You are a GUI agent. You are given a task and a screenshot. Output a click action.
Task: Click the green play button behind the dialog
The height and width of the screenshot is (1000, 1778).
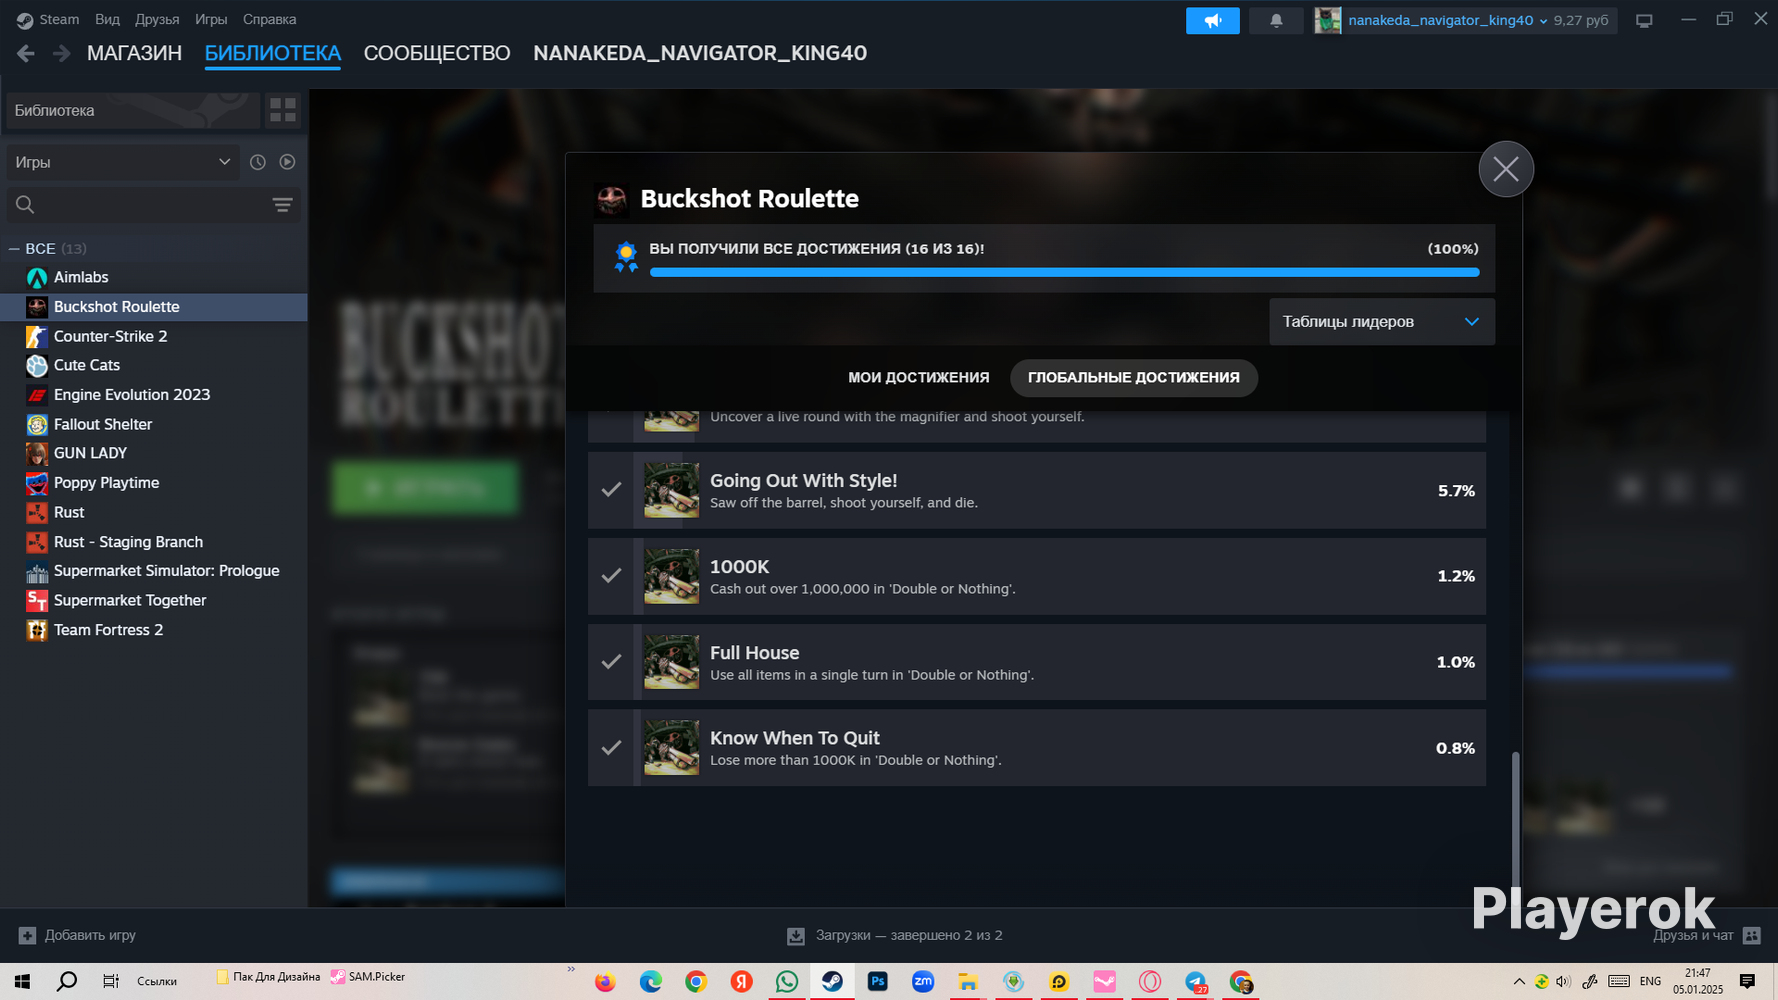coord(425,487)
